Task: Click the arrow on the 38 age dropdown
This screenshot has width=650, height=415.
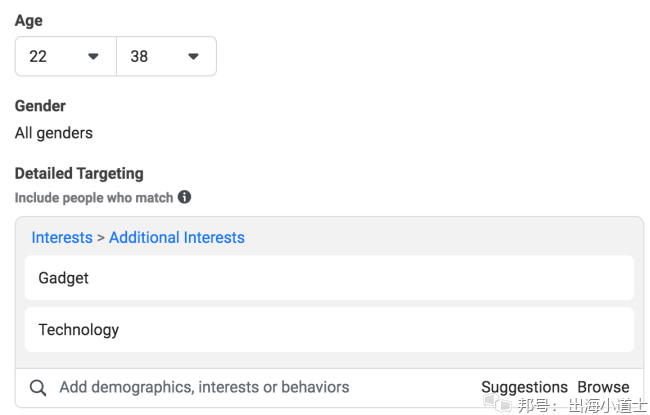Action: [193, 57]
